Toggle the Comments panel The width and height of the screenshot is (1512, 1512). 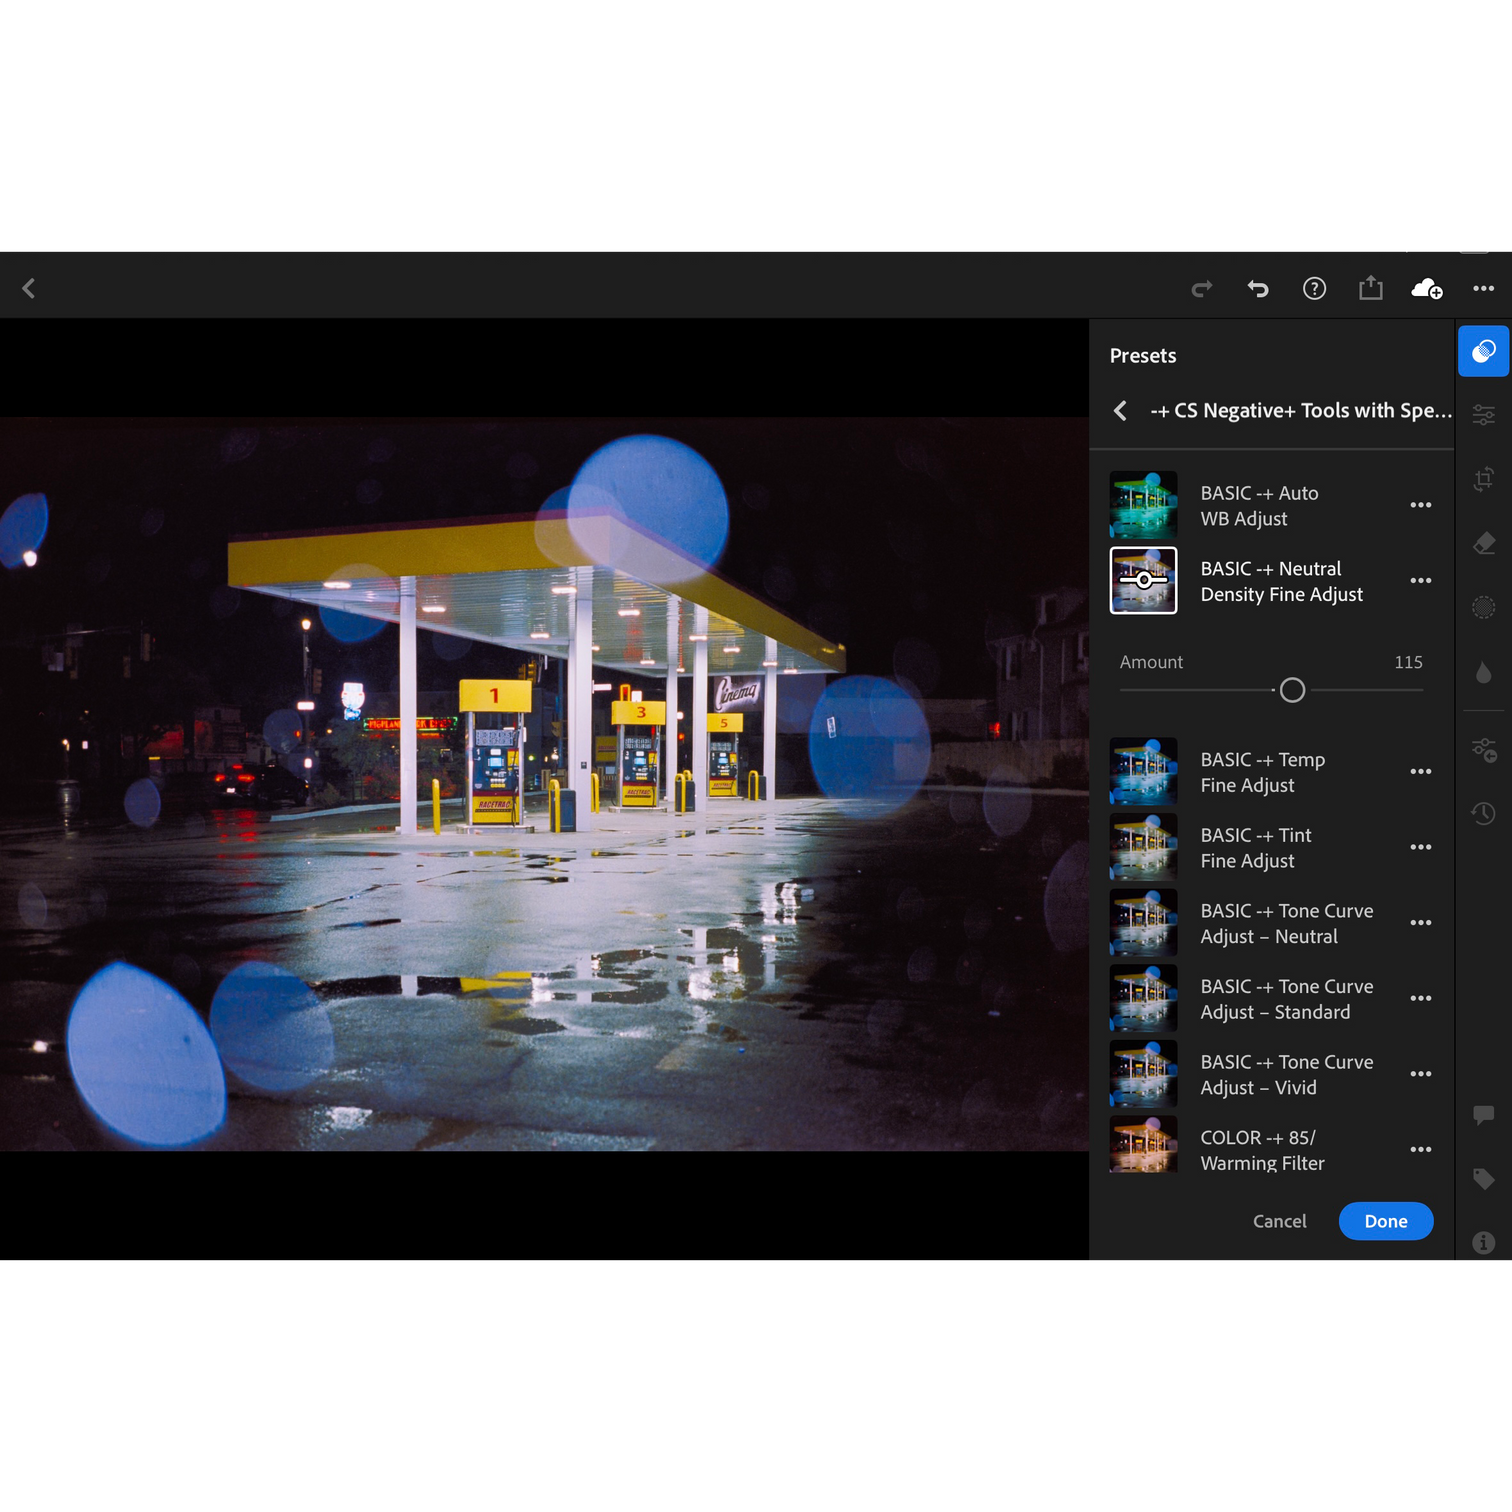1484,1116
